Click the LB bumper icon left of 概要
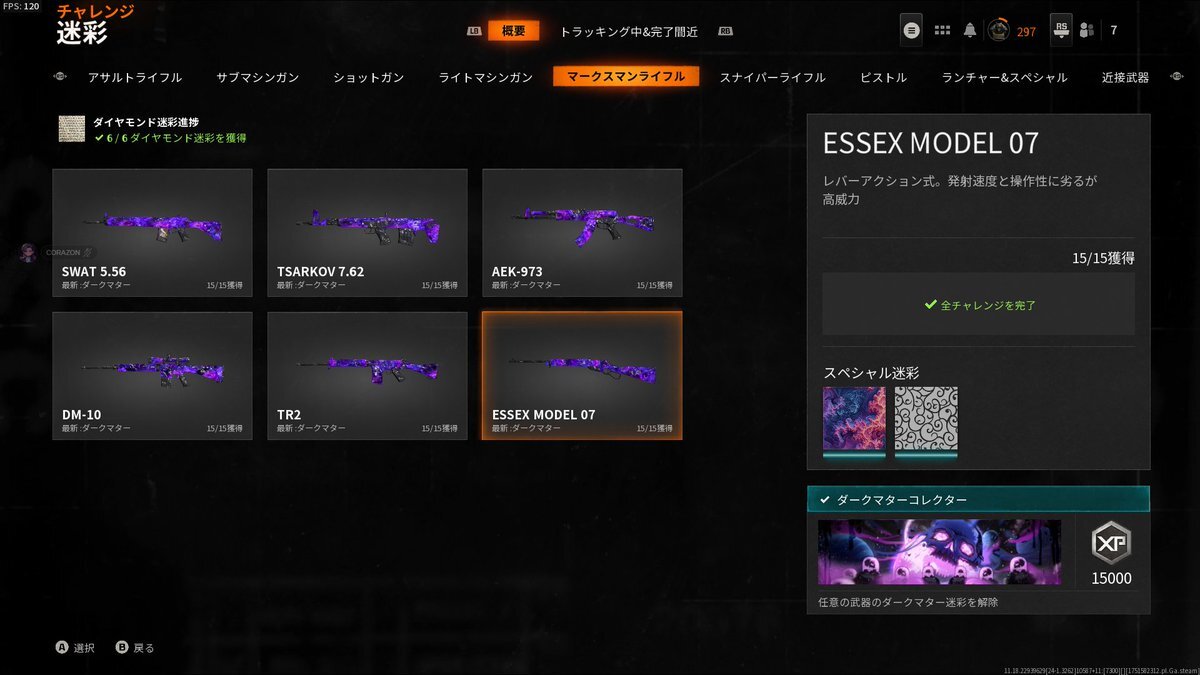 474,31
